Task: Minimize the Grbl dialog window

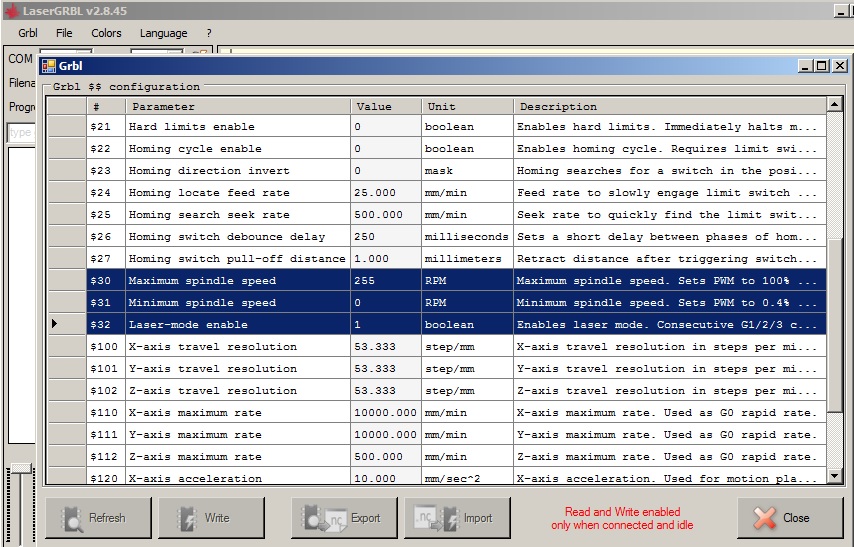Action: [x=806, y=66]
